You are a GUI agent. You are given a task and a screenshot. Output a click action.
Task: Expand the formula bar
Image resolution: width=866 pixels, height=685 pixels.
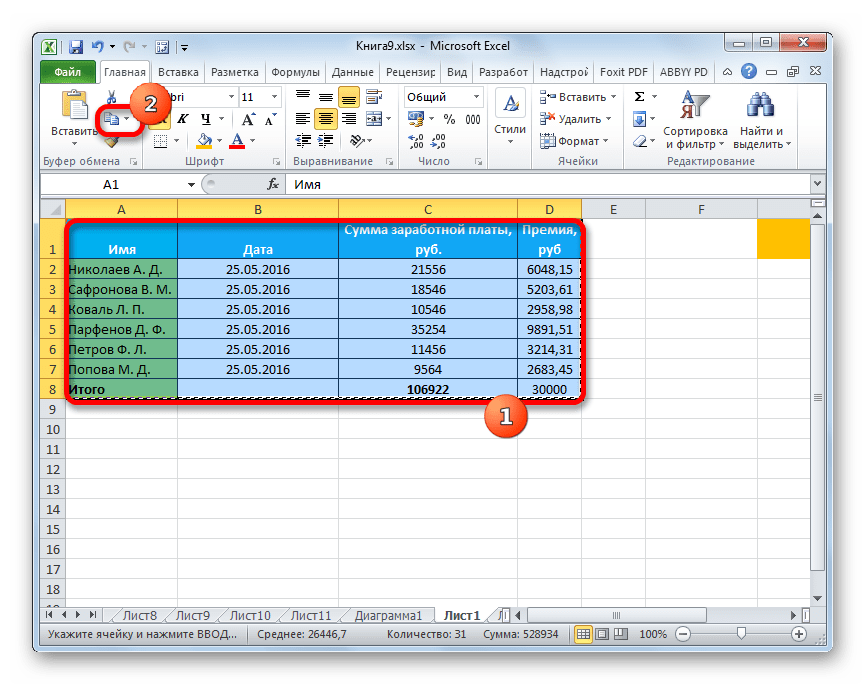[x=817, y=184]
